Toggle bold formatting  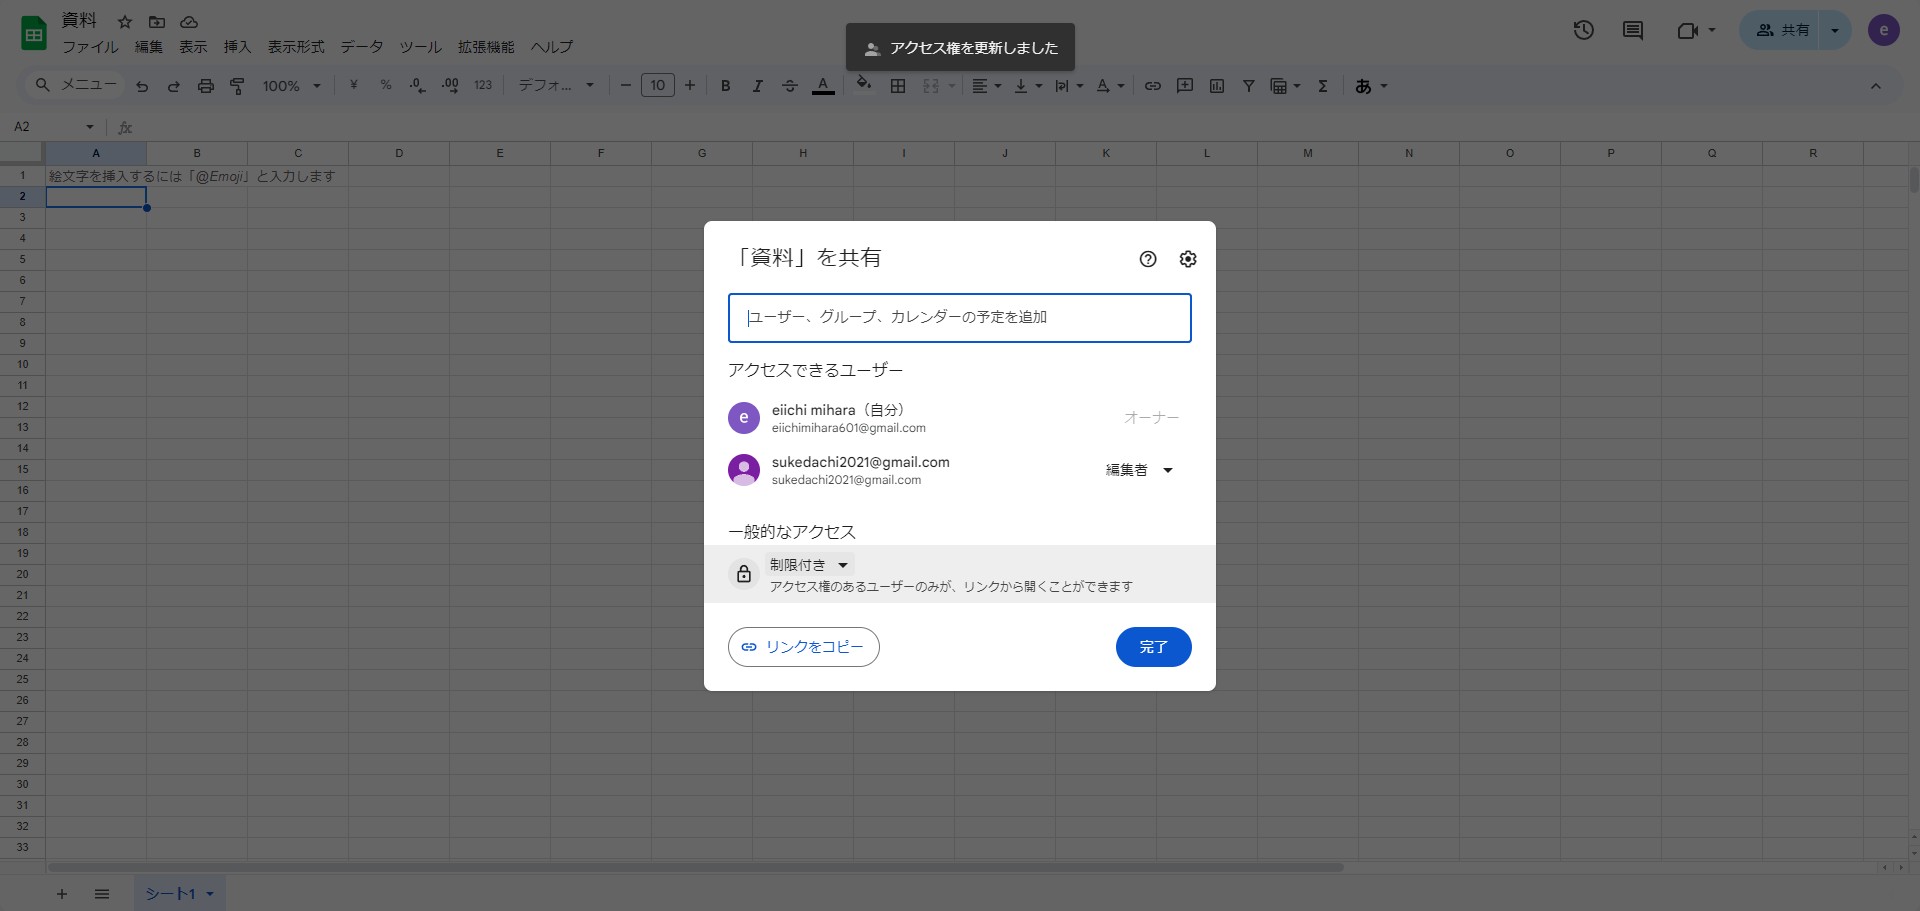click(x=726, y=86)
